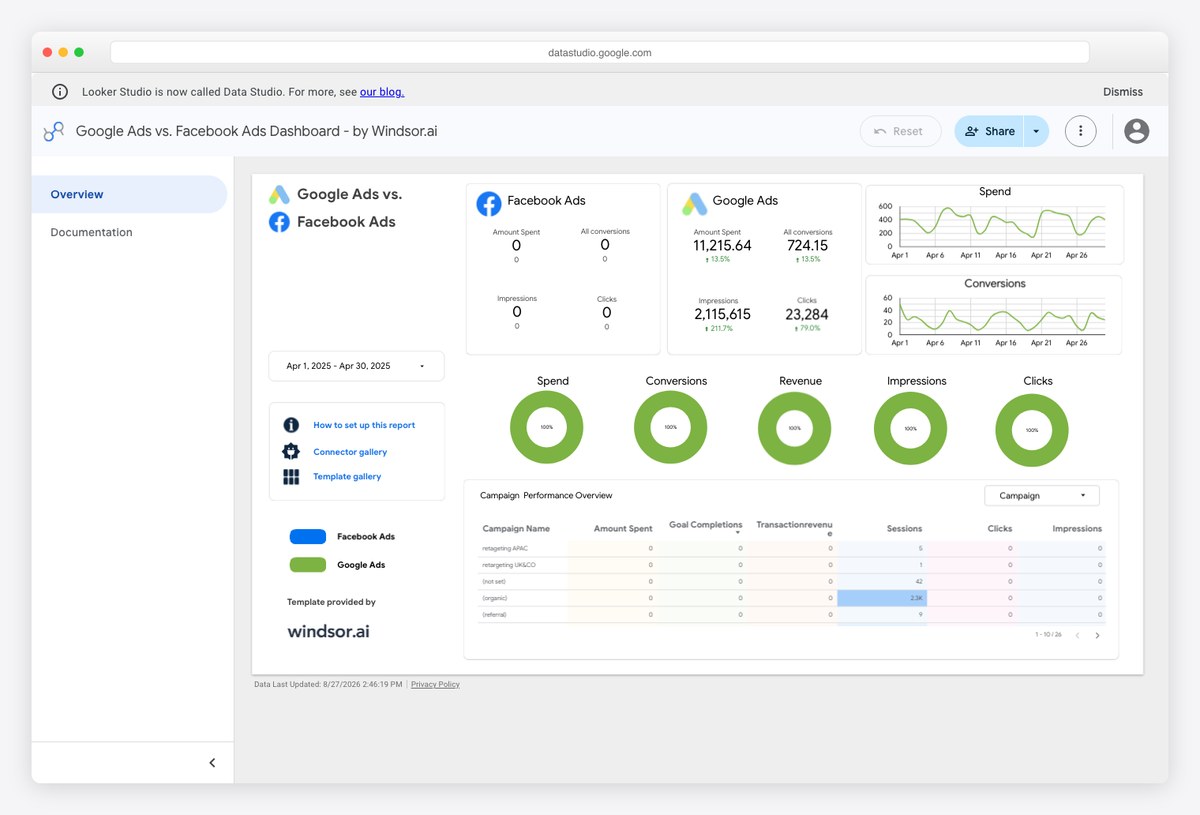
Task: Open the Privacy Policy link
Action: click(x=435, y=685)
